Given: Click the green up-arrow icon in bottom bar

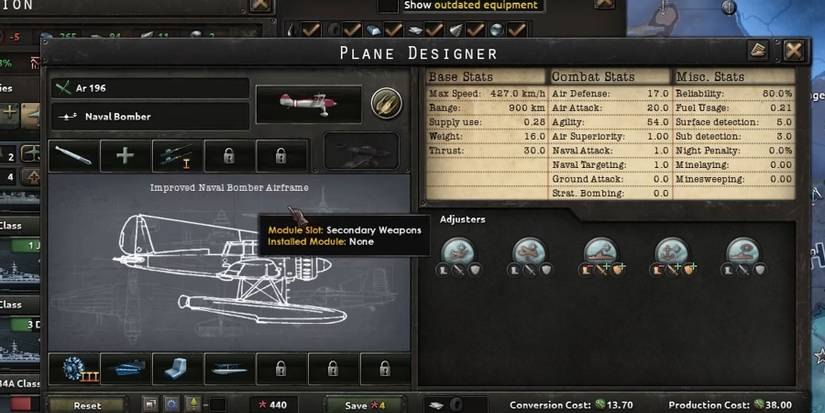Looking at the screenshot, I should pyautogui.click(x=193, y=405).
